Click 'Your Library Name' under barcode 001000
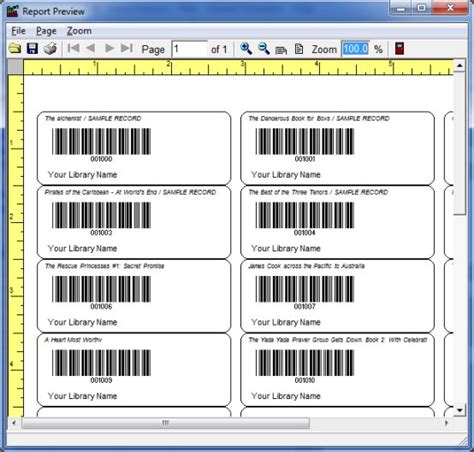 pos(82,175)
